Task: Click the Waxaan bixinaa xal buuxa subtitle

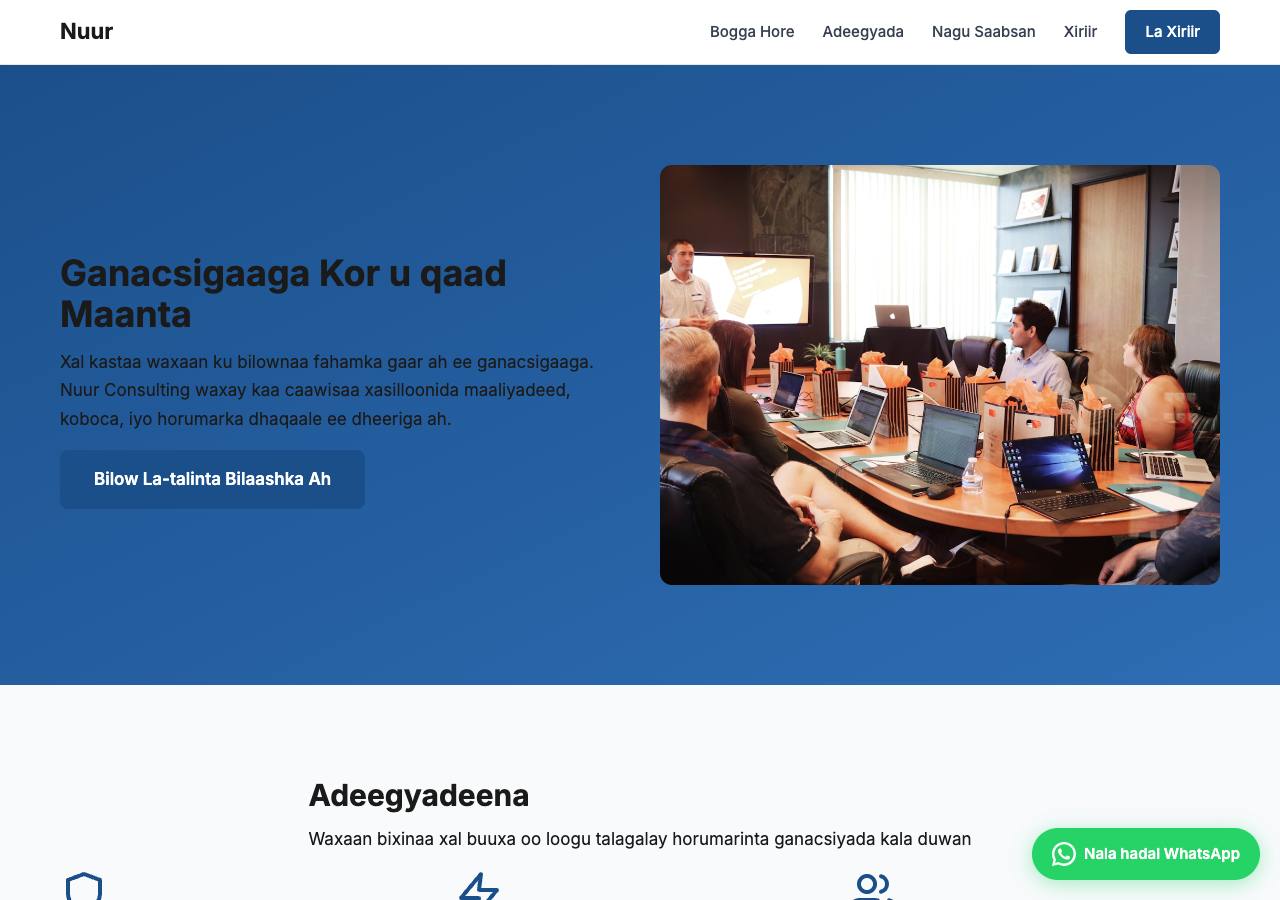Action: tap(639, 839)
